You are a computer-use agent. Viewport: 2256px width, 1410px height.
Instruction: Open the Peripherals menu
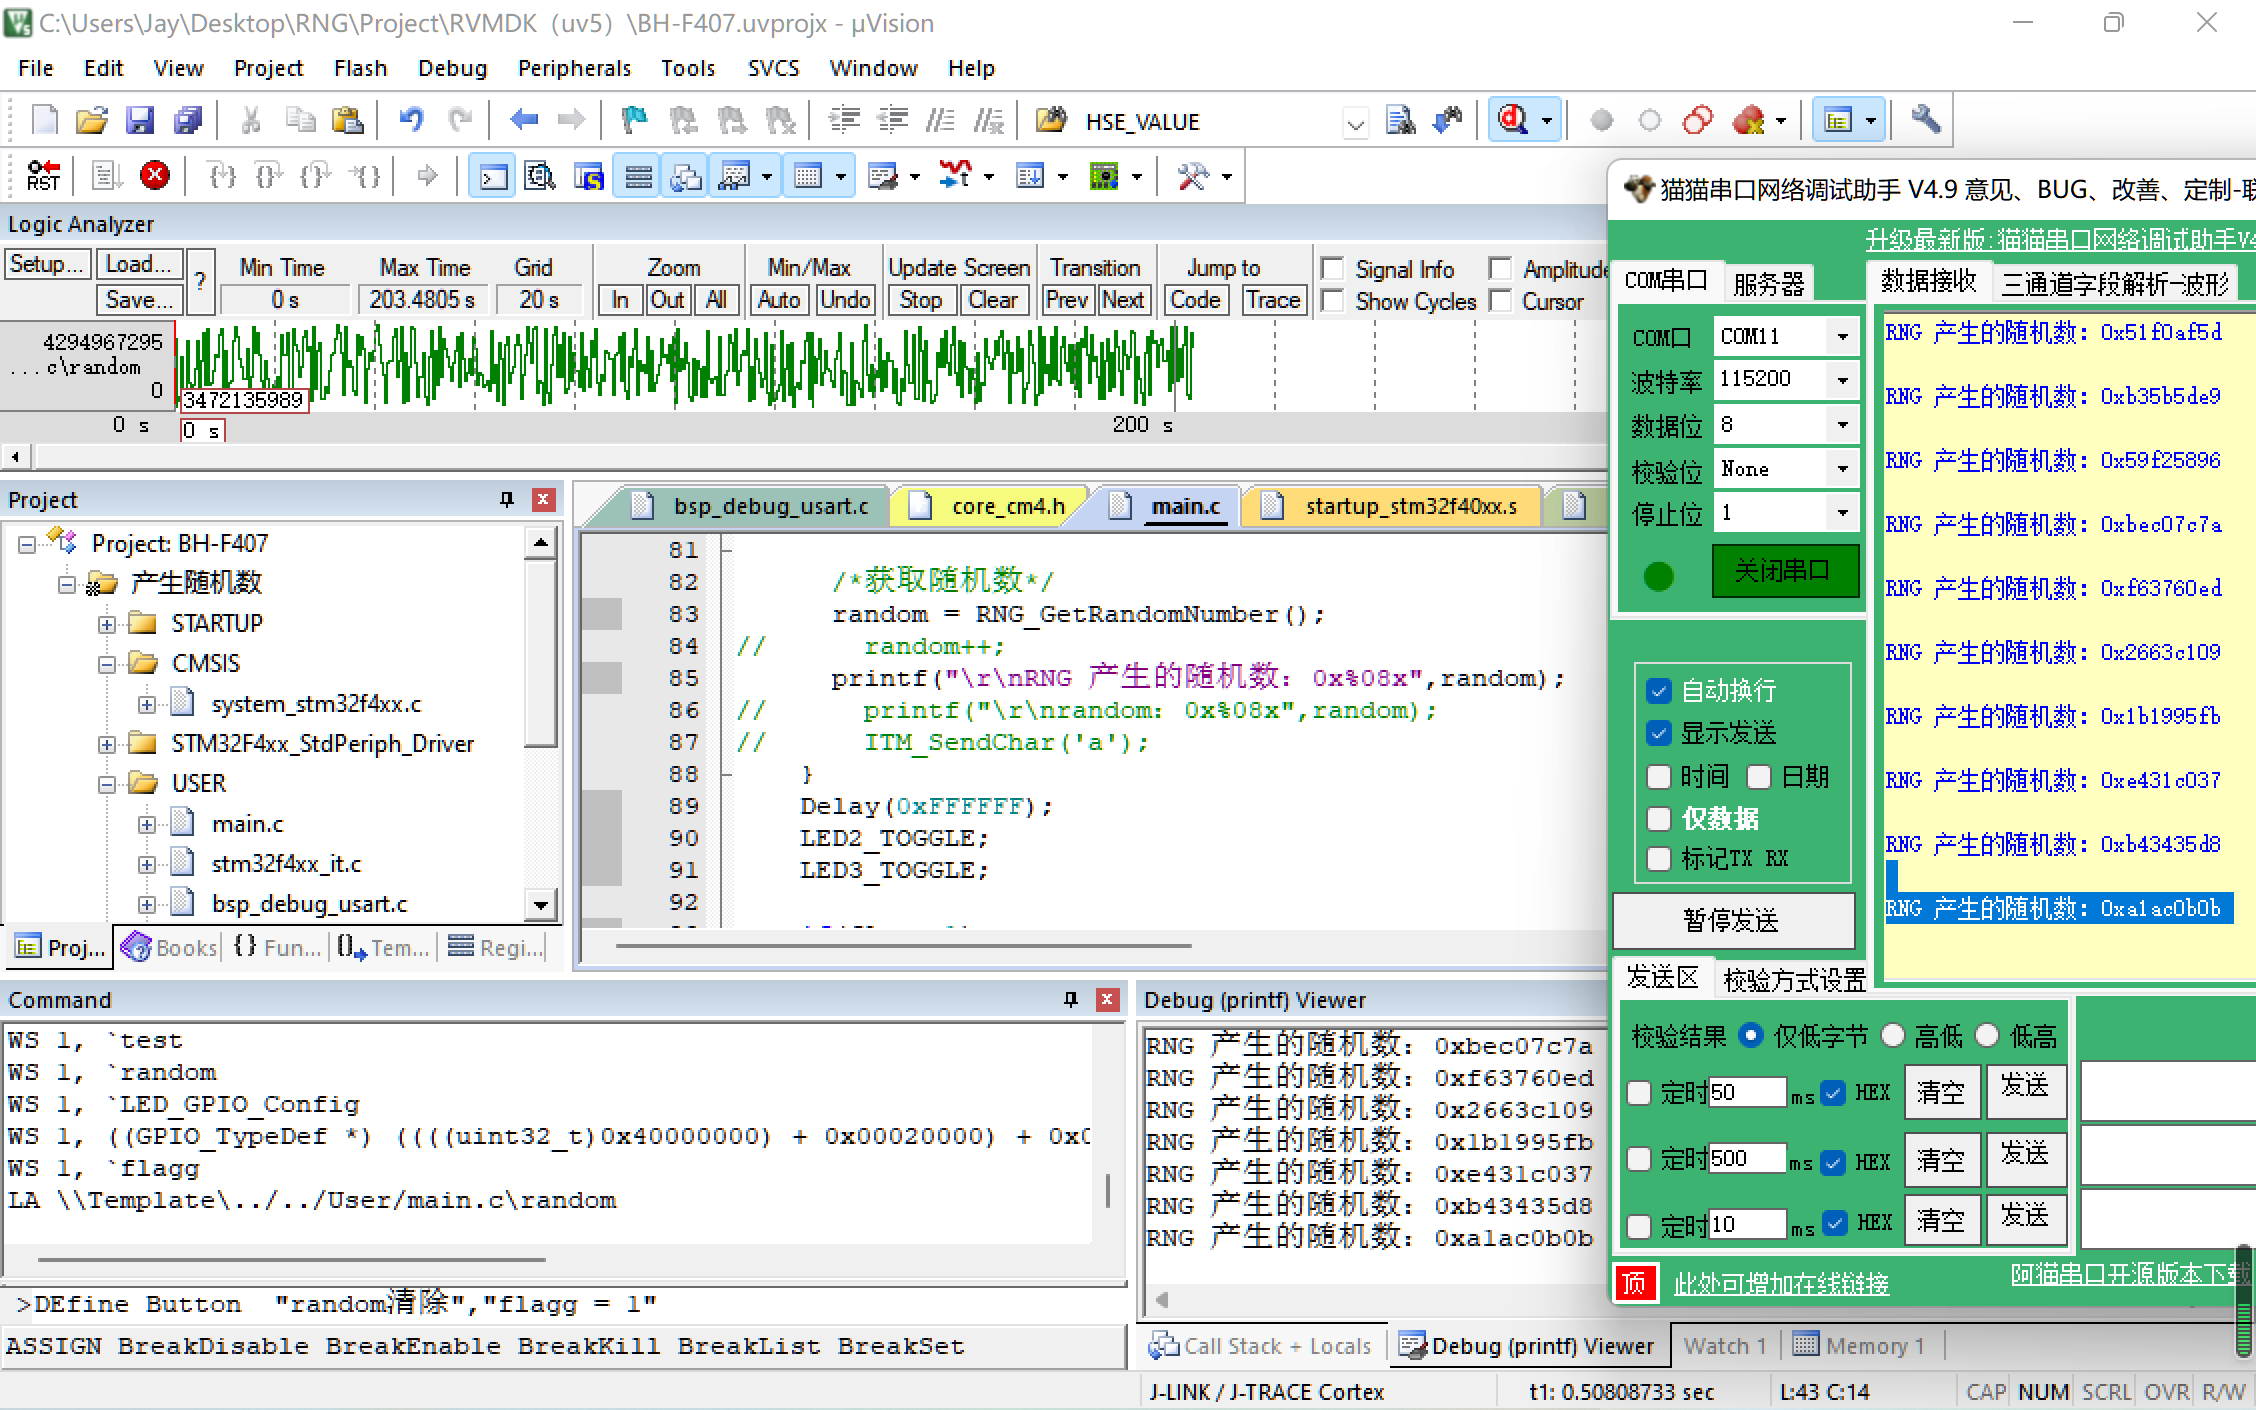tap(574, 68)
